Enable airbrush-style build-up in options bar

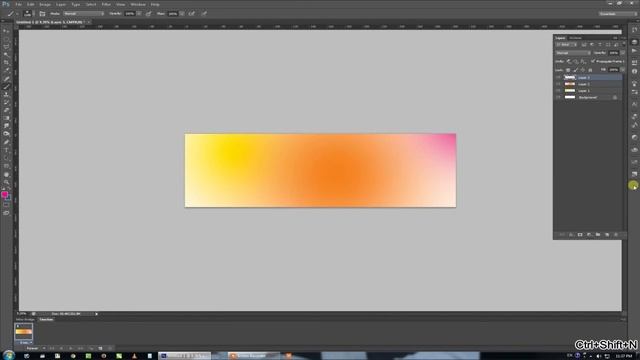[x=191, y=13]
